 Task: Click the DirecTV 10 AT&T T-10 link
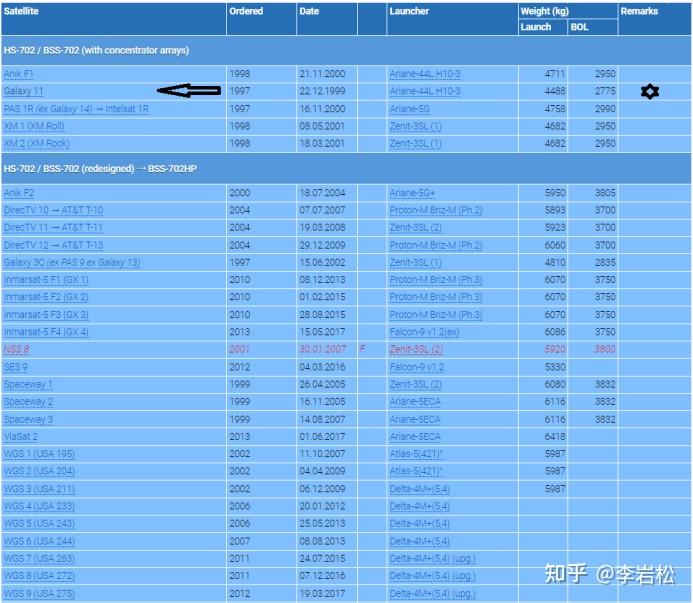[53, 210]
